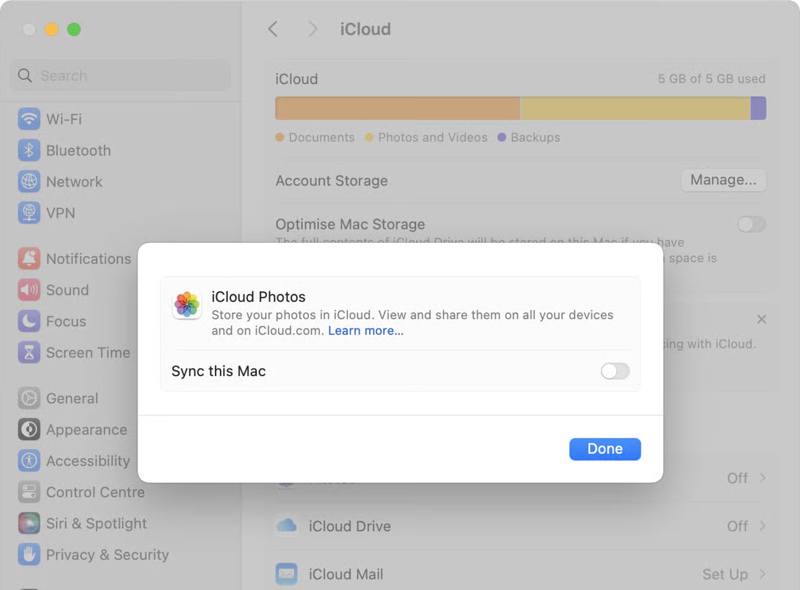The height and width of the screenshot is (590, 800).
Task: Open Bluetooth settings via its icon
Action: 29,150
